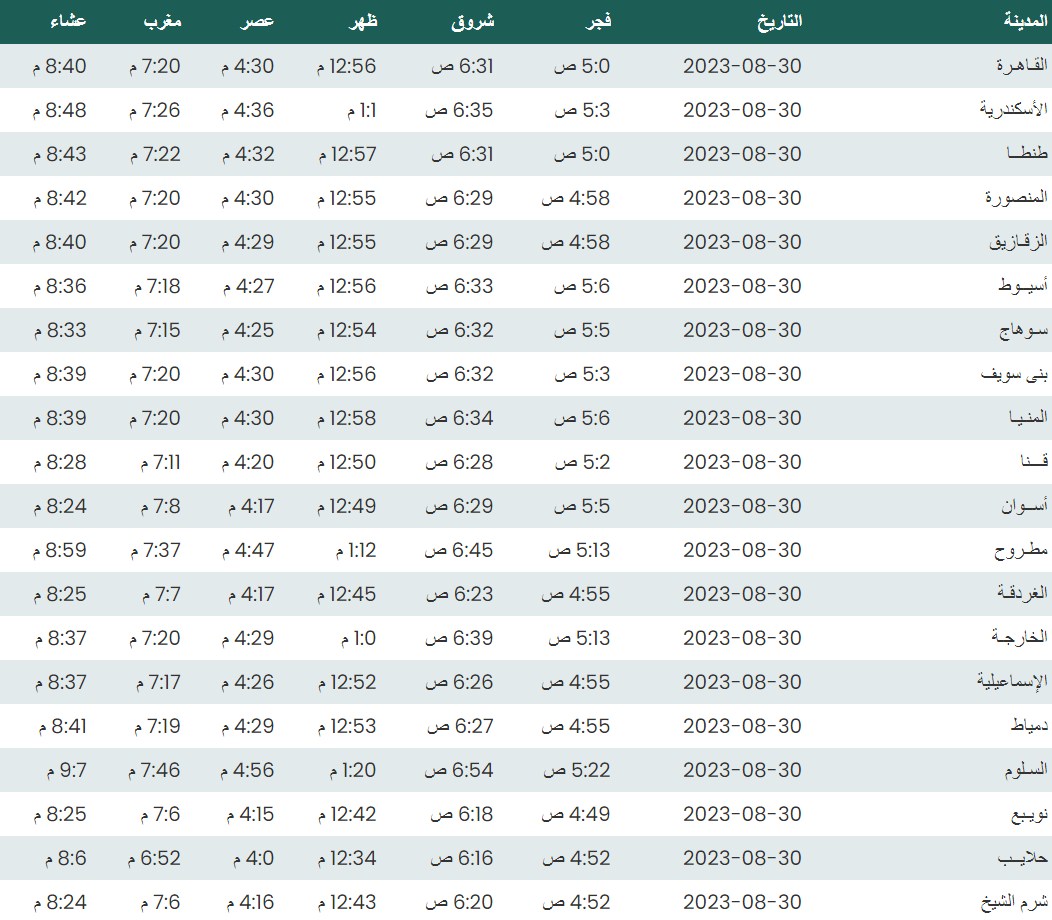The height and width of the screenshot is (920, 1052).
Task: Click the الإسماعيلية city name
Action: coord(1011,682)
